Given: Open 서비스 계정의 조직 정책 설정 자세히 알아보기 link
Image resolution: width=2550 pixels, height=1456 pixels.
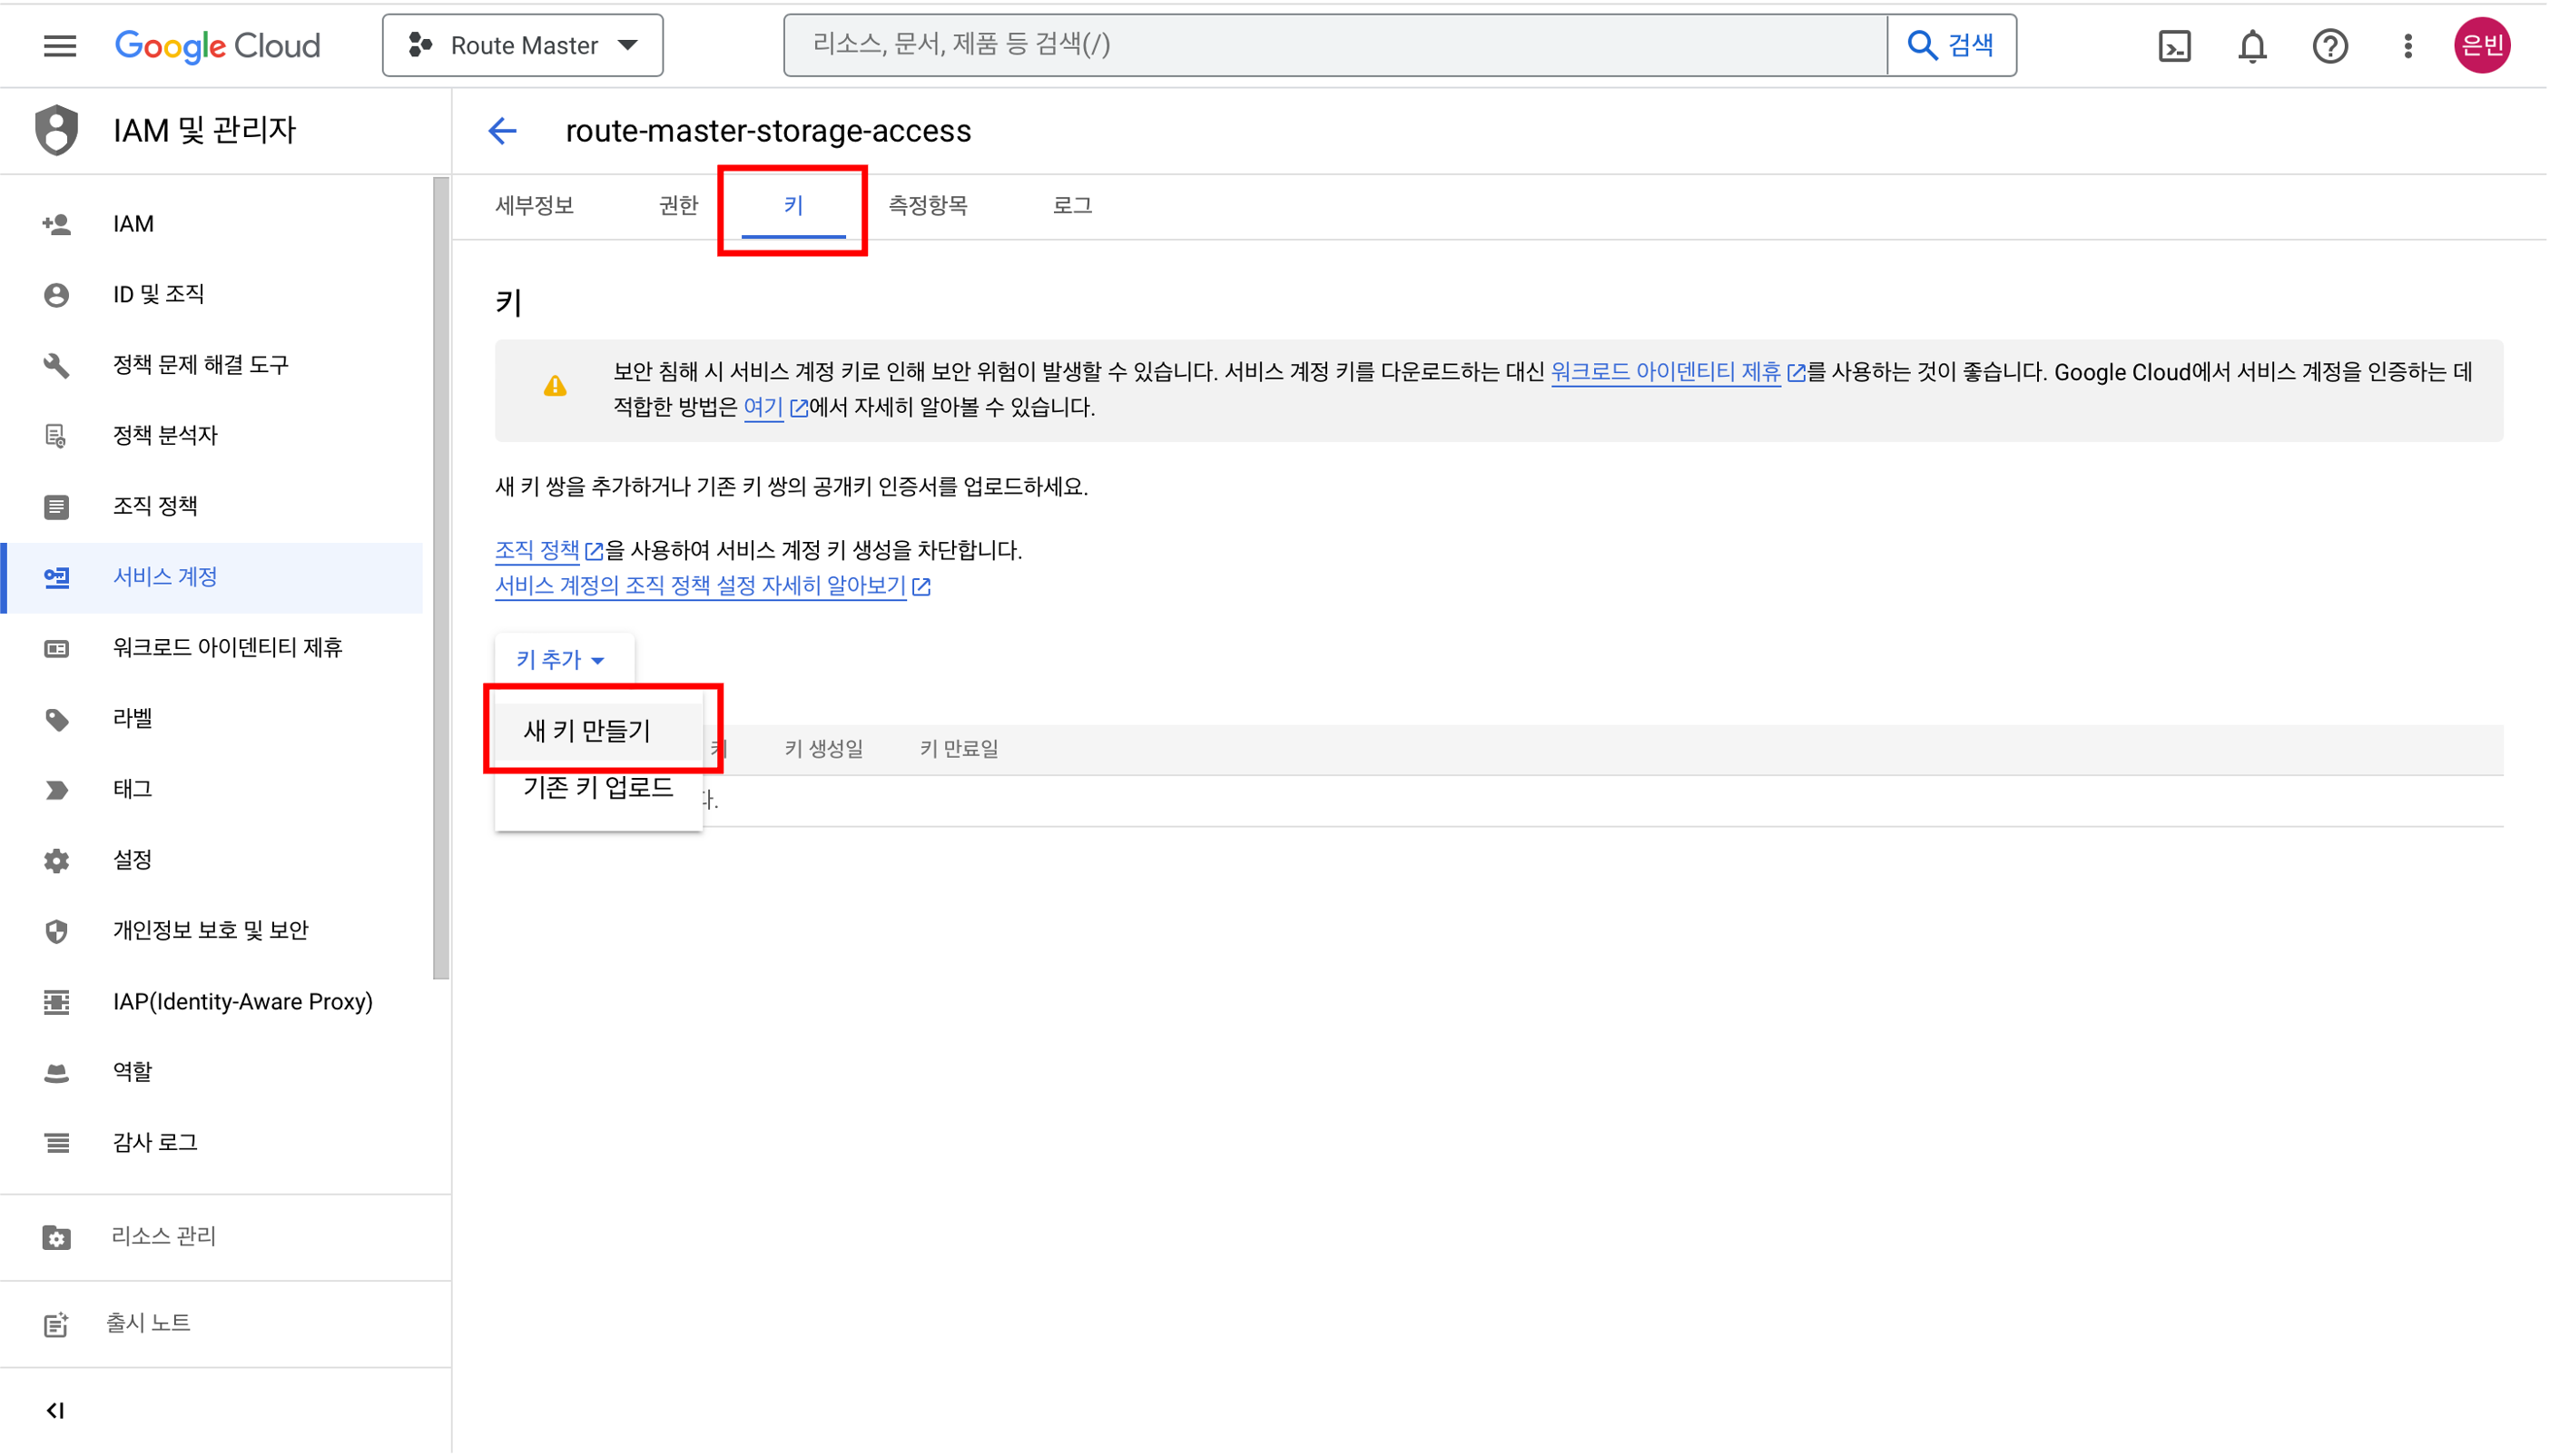Looking at the screenshot, I should point(700,586).
